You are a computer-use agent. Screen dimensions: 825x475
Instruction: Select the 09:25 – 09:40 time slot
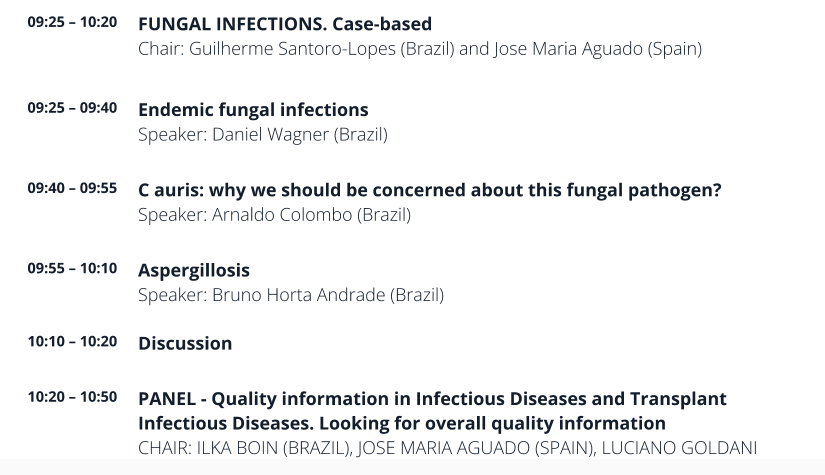pyautogui.click(x=72, y=108)
